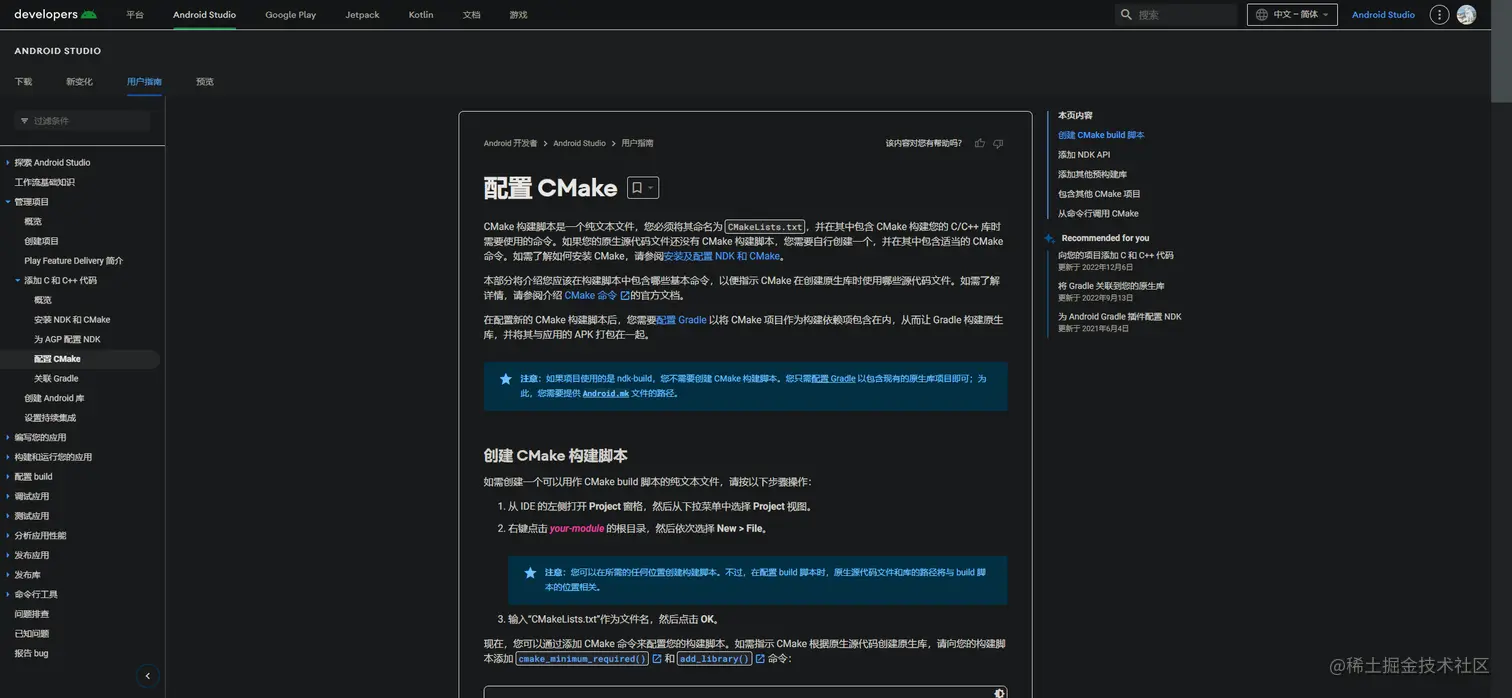
Task: Click the Android.mk link in note
Action: pos(606,393)
